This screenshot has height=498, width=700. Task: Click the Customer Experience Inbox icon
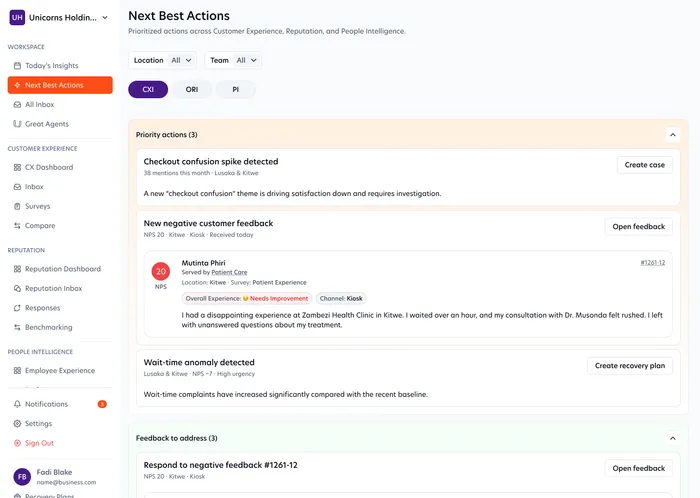[x=17, y=187]
